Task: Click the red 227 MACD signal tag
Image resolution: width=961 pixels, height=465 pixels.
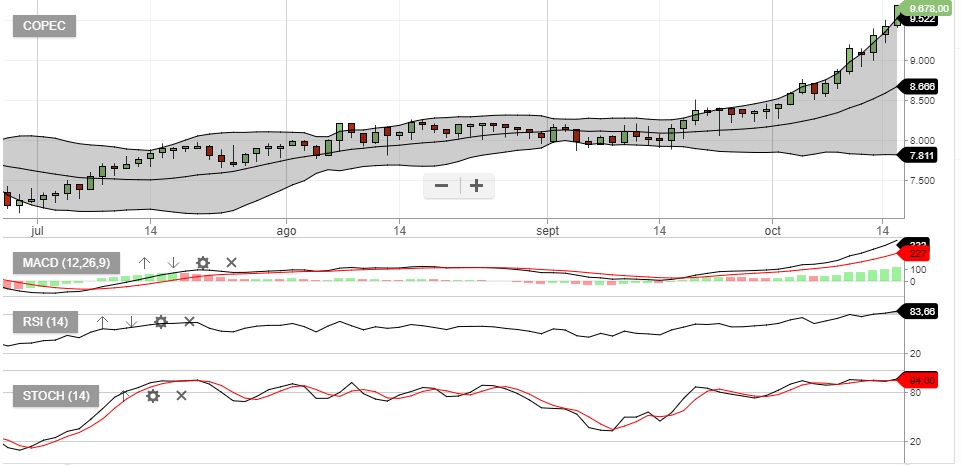Action: [x=914, y=253]
